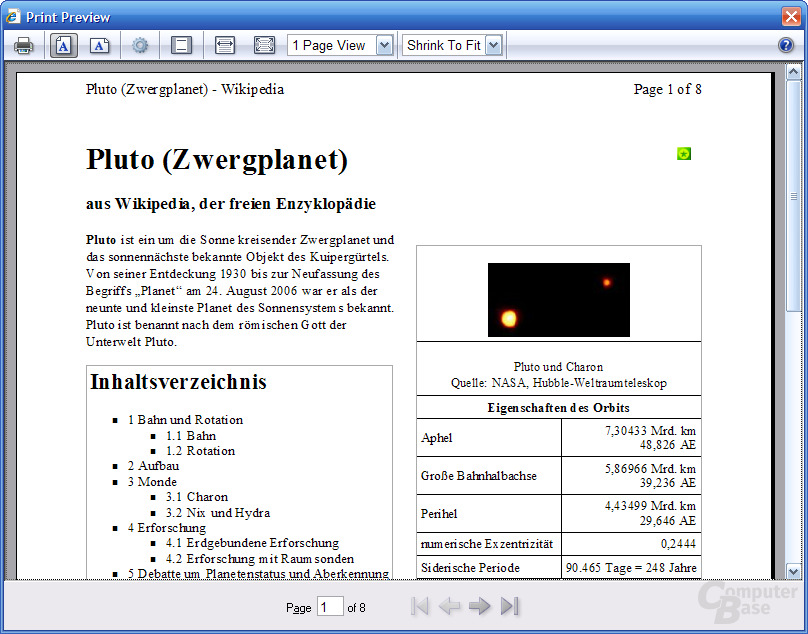Image resolution: width=808 pixels, height=634 pixels.
Task: Click 'Eigenschaften des Orbits' table header
Action: point(559,407)
